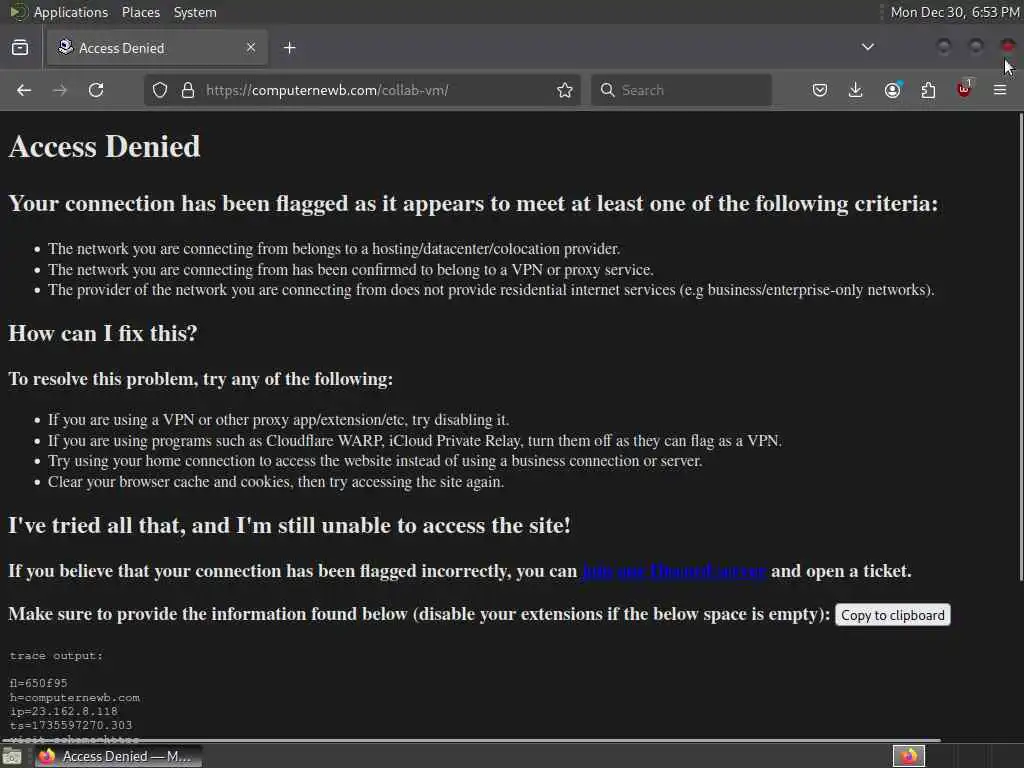Click the 'trace output:' text
This screenshot has height=768, width=1024.
[x=56, y=656]
